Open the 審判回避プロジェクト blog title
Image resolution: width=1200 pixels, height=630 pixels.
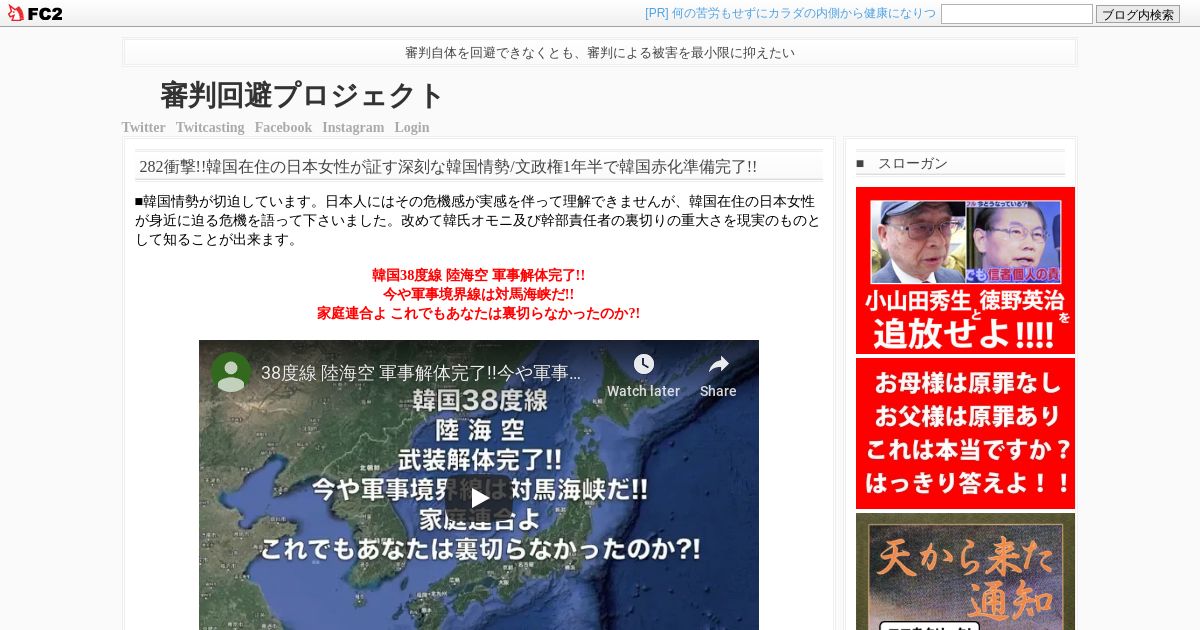pos(301,95)
